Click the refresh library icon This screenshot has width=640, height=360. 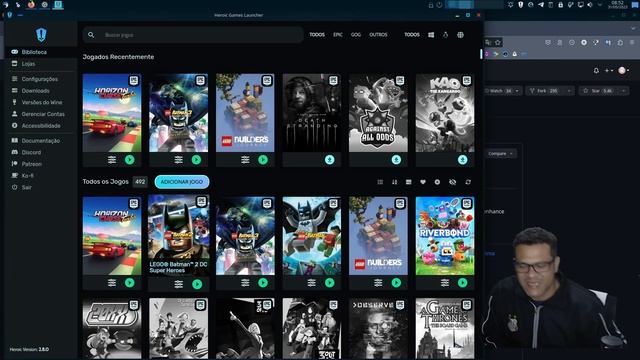click(468, 182)
